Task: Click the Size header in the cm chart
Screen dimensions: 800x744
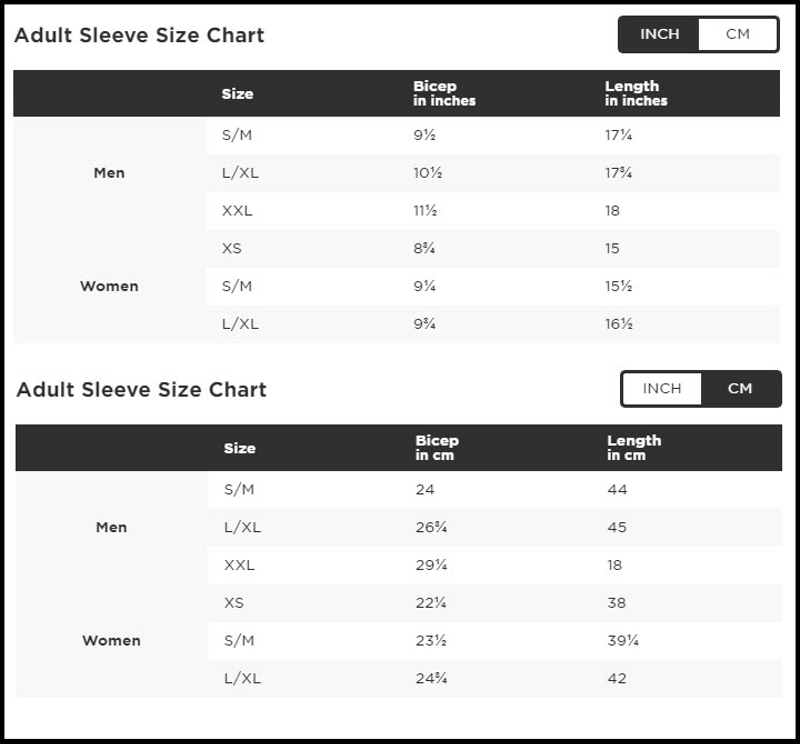Action: pos(239,448)
